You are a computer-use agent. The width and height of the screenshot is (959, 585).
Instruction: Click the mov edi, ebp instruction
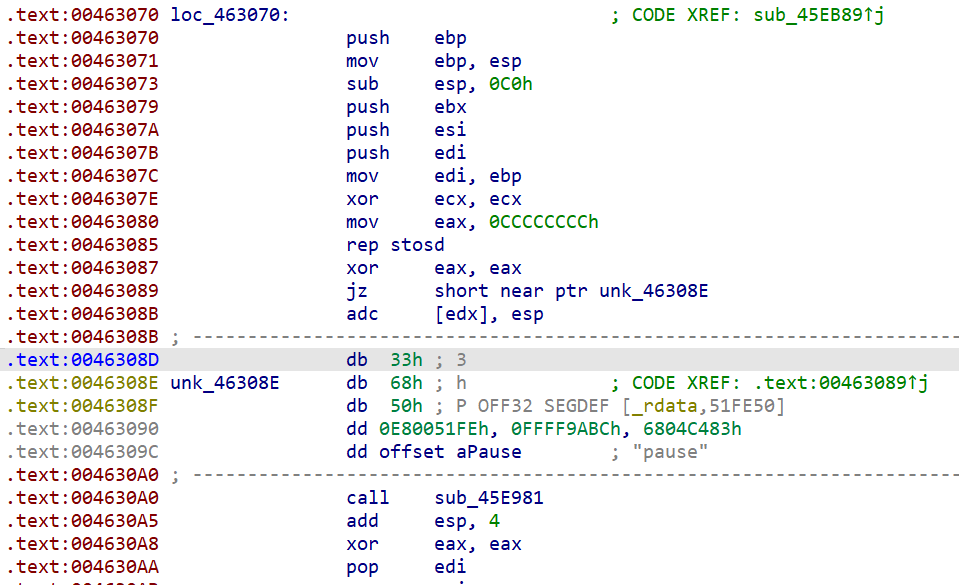click(434, 176)
